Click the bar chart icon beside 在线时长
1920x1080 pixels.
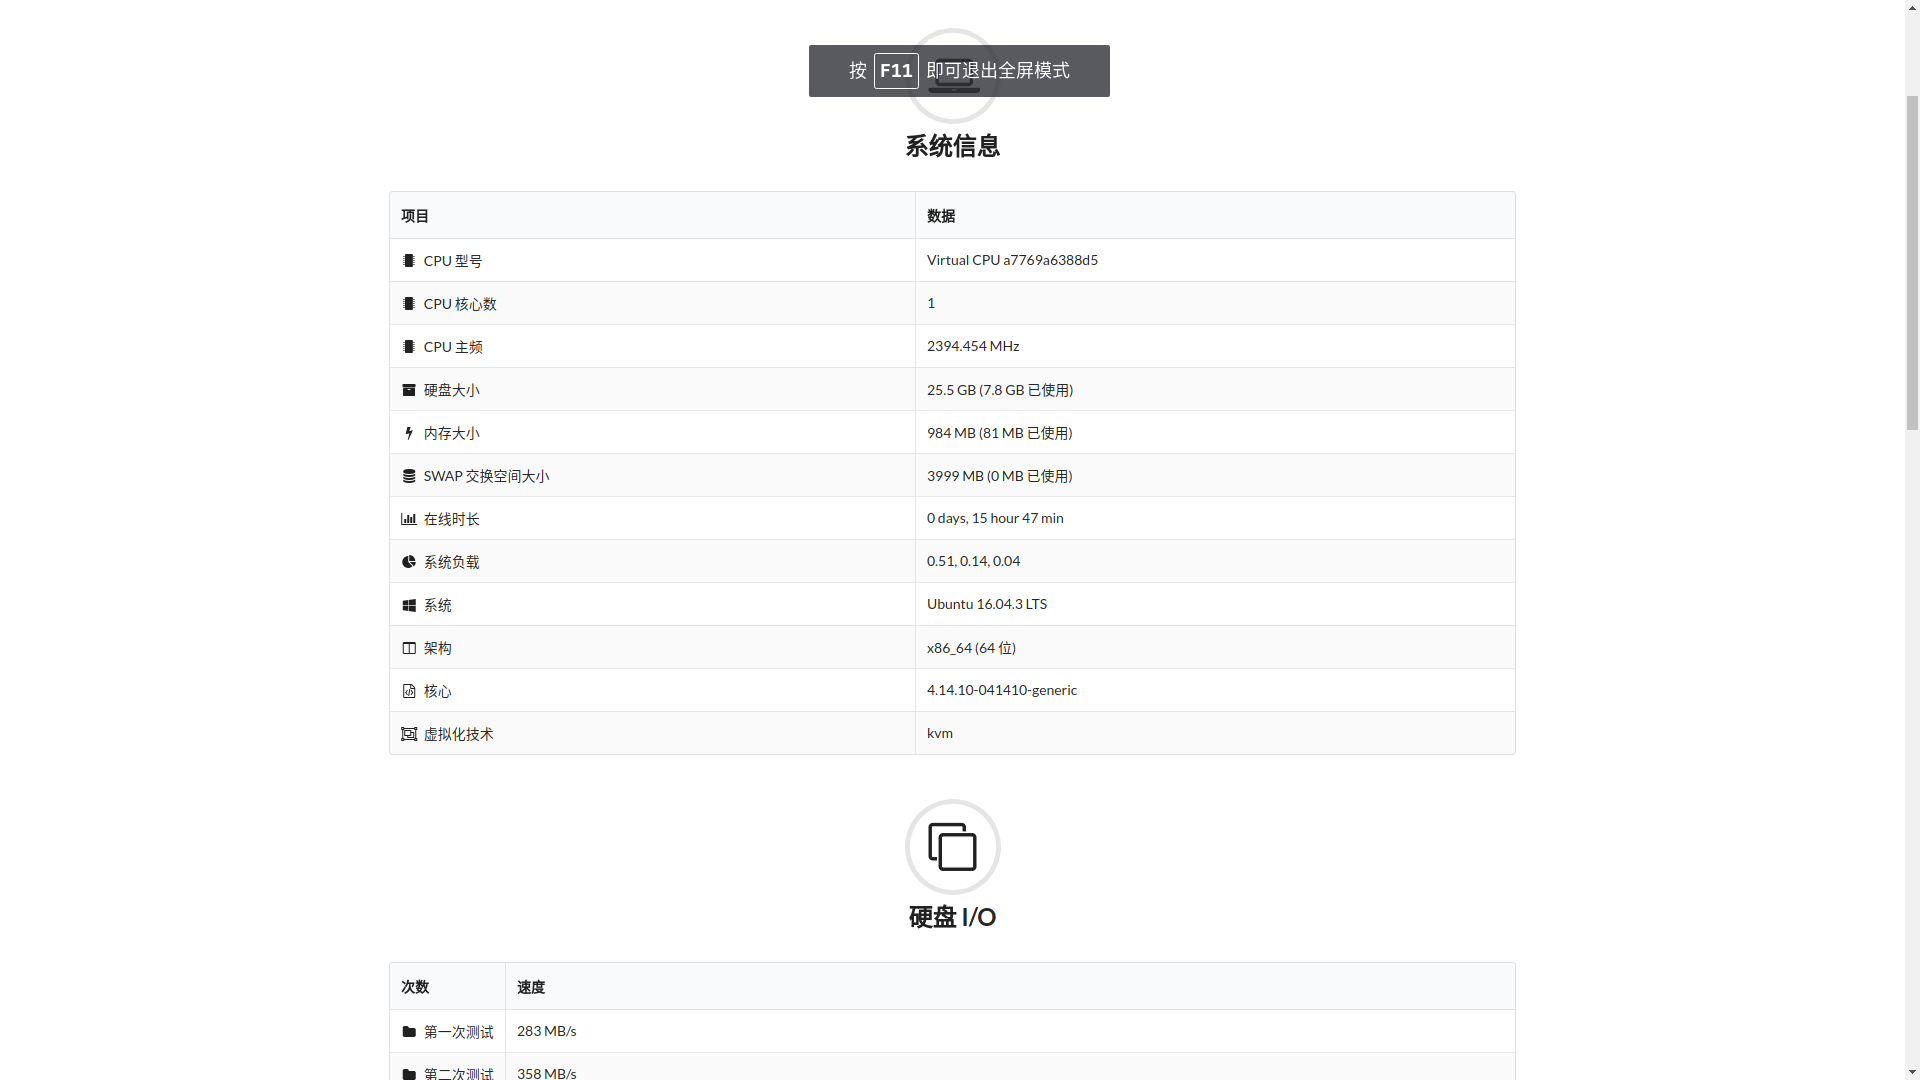[408, 519]
